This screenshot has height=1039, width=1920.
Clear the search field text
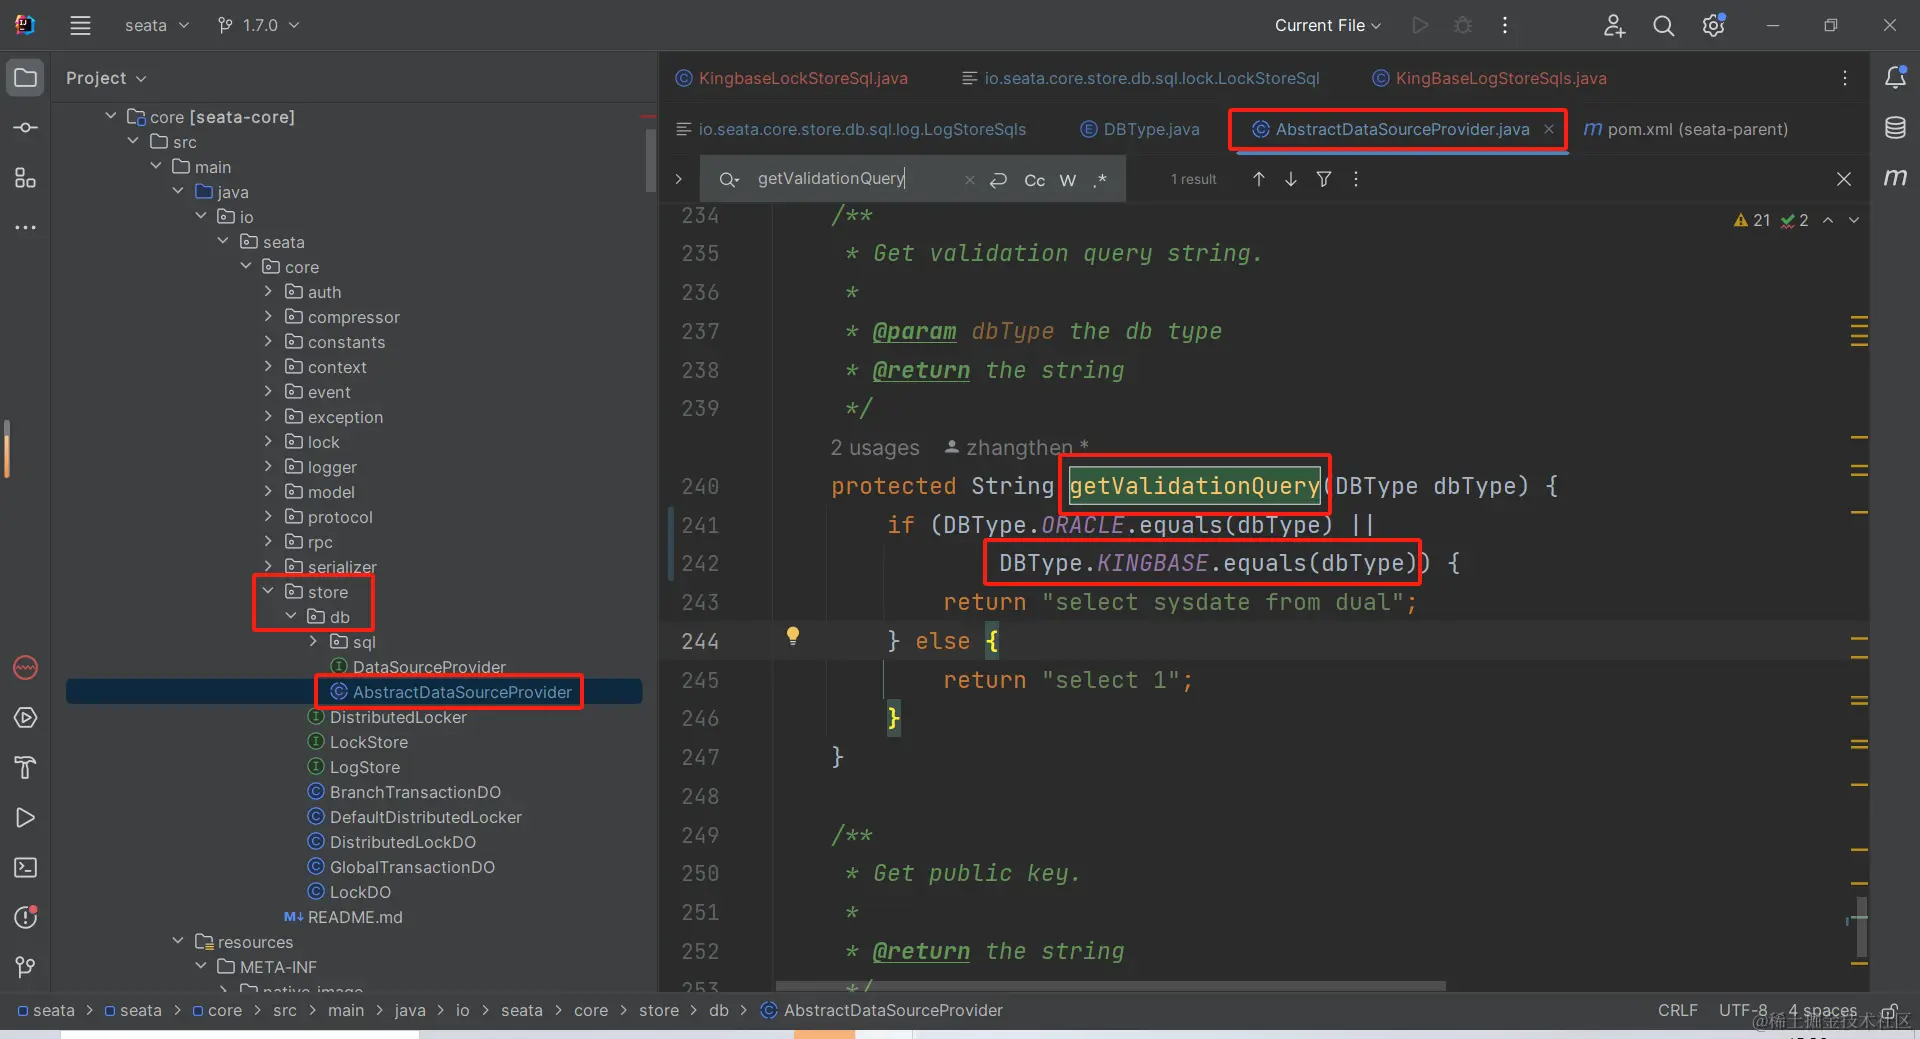969,180
